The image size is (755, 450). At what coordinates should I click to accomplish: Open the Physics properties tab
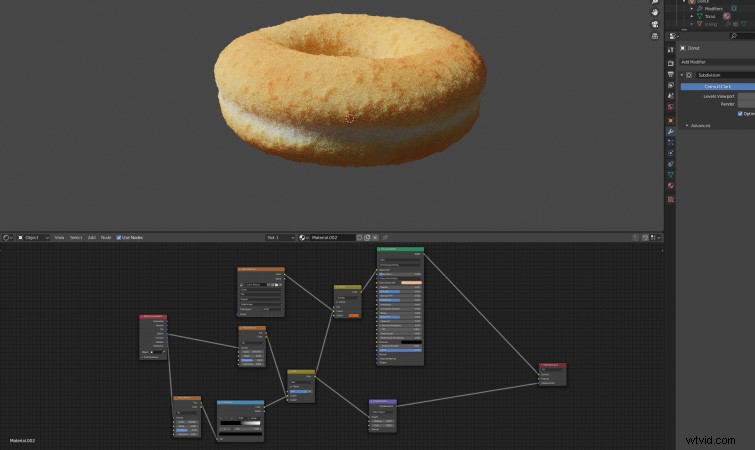click(x=670, y=153)
